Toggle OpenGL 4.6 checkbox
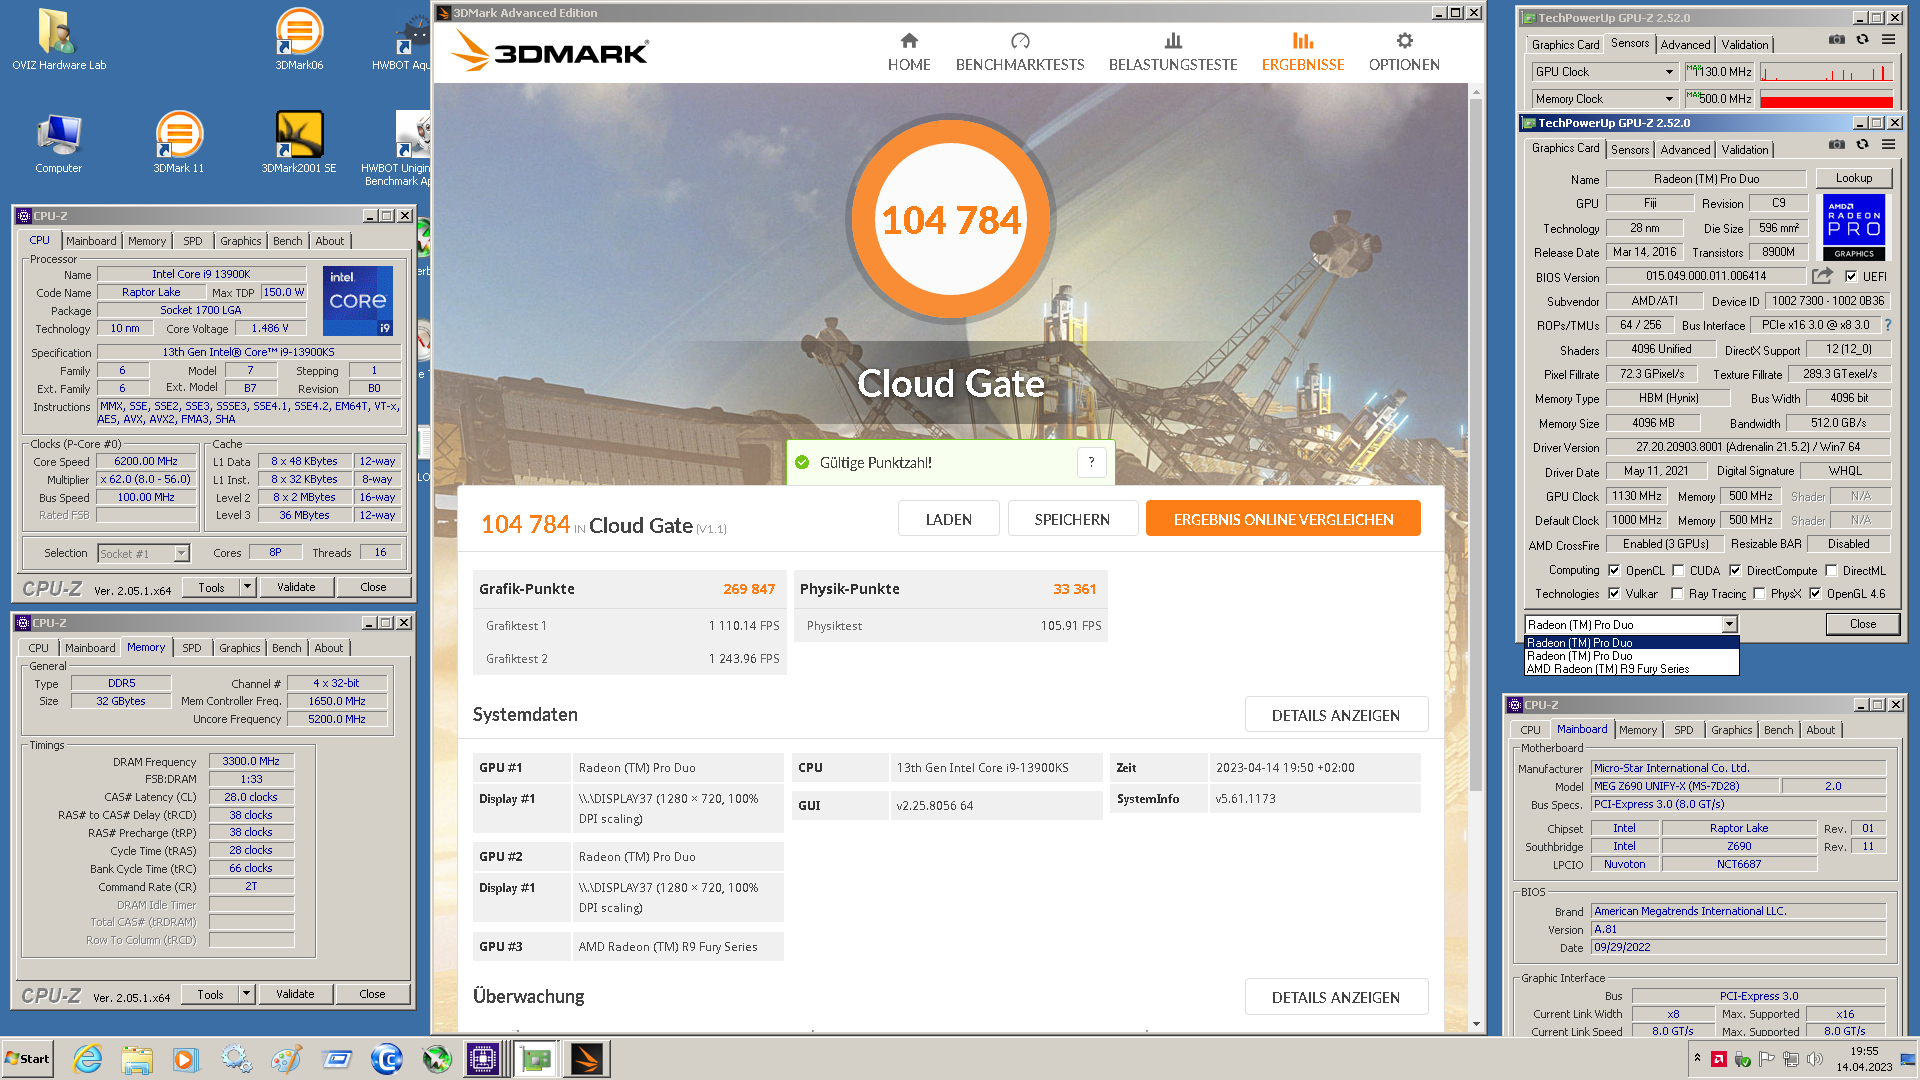The width and height of the screenshot is (1920, 1080). pos(1814,594)
